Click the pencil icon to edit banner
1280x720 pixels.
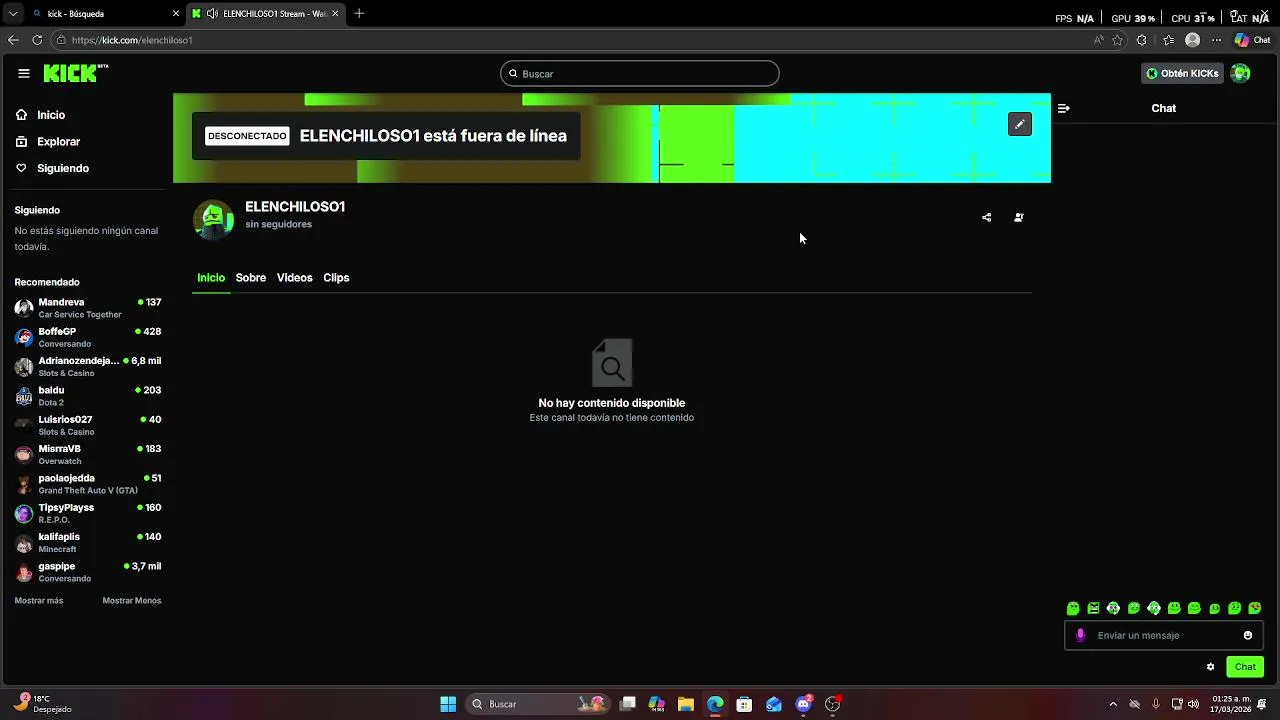tap(1019, 124)
